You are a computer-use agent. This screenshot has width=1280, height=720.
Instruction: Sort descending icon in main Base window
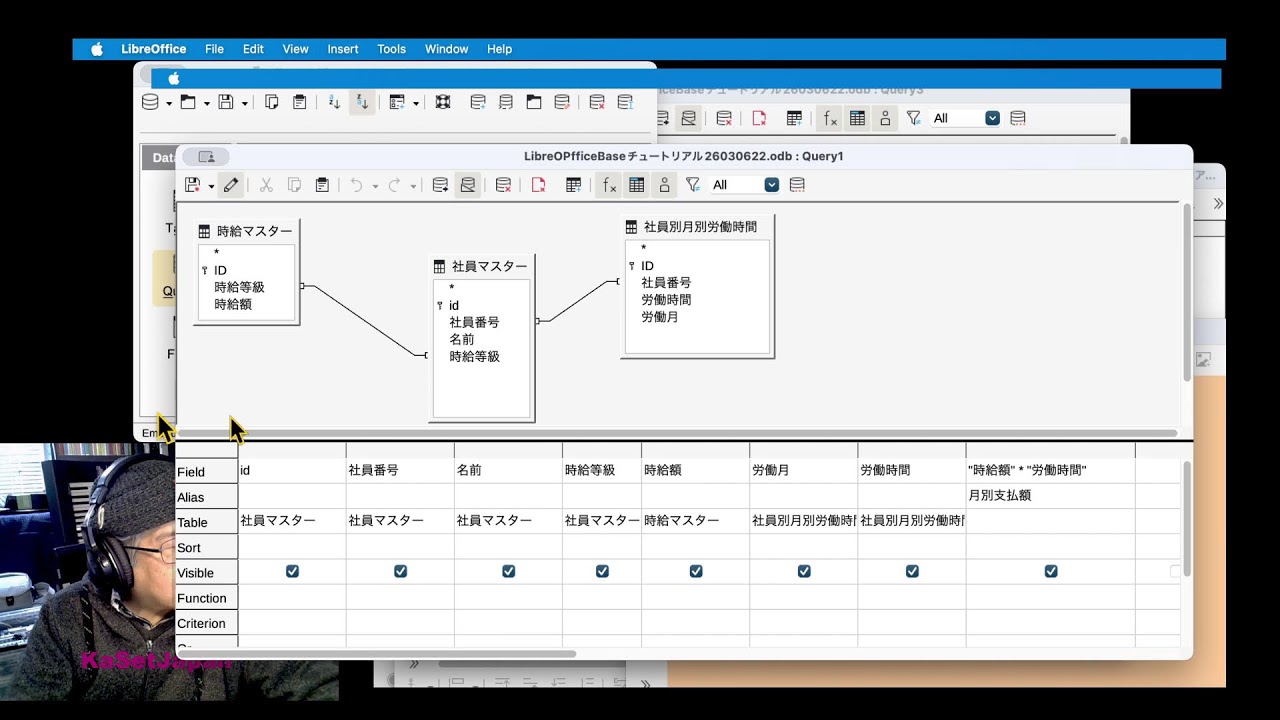point(362,102)
